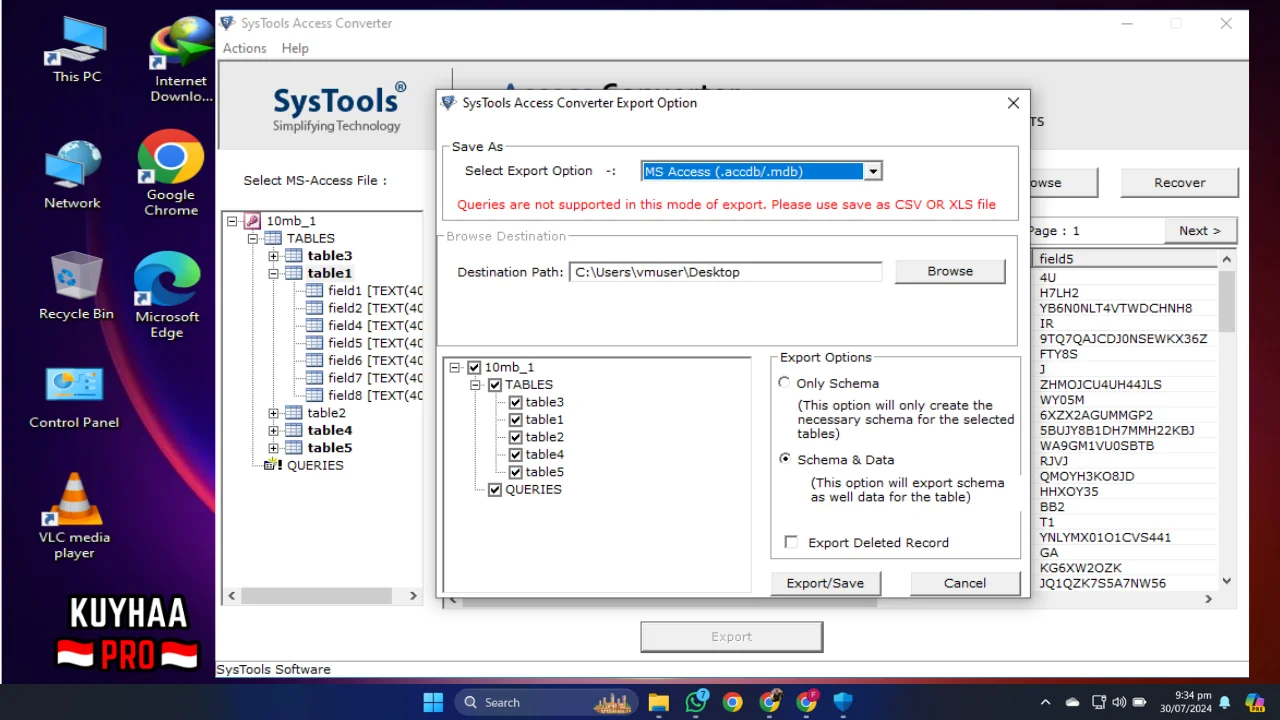Click Browse next to Destination Path
The height and width of the screenshot is (720, 1280).
pyautogui.click(x=950, y=271)
